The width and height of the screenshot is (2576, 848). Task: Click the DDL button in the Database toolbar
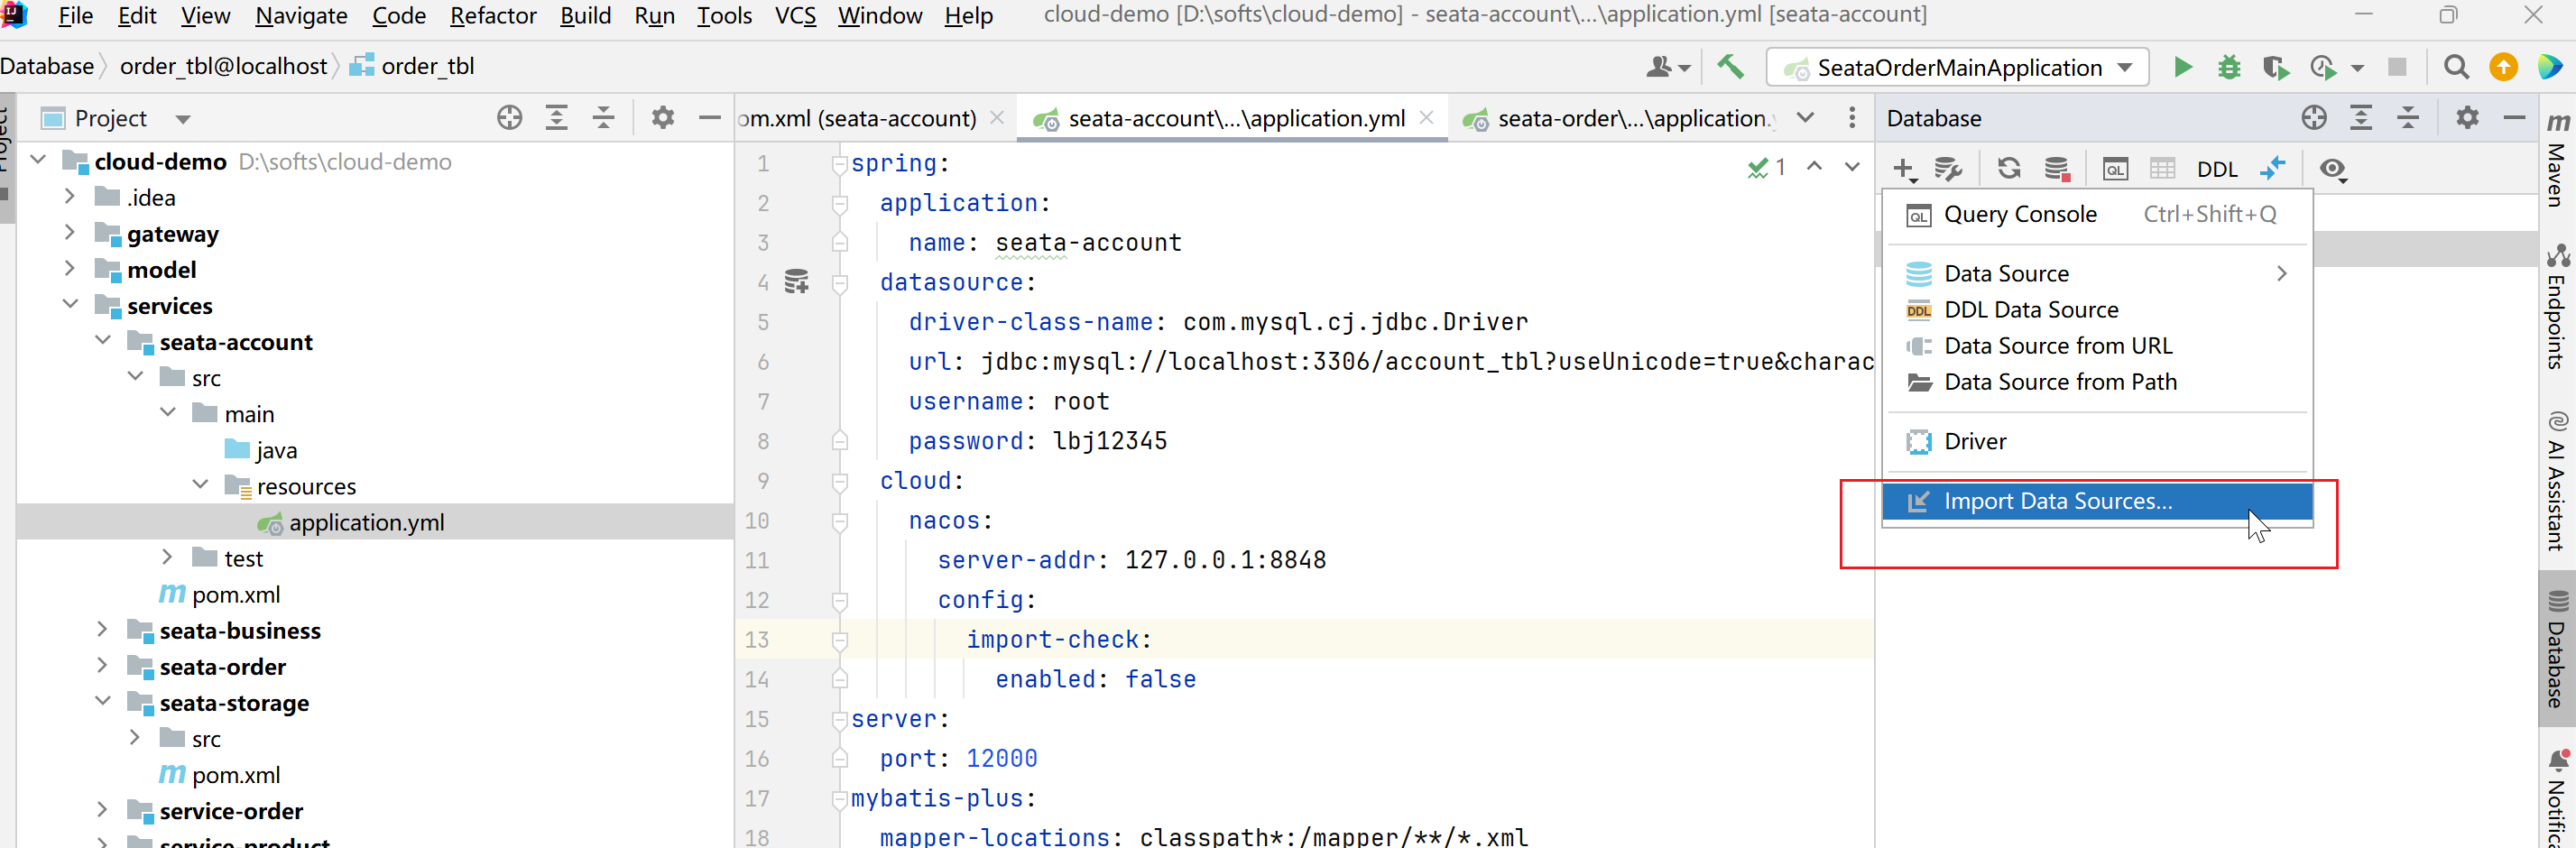tap(2217, 169)
